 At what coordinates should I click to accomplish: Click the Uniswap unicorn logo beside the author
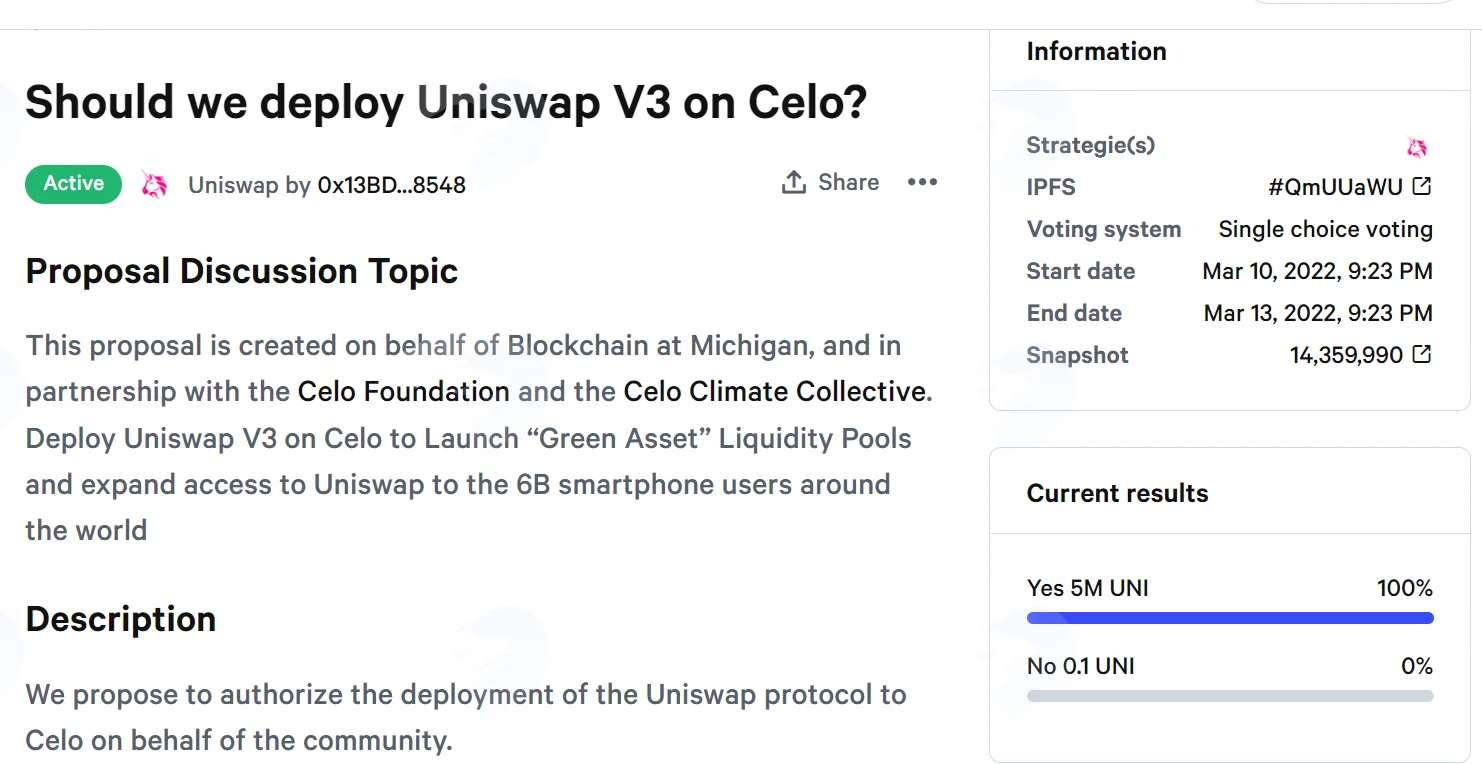tap(154, 185)
